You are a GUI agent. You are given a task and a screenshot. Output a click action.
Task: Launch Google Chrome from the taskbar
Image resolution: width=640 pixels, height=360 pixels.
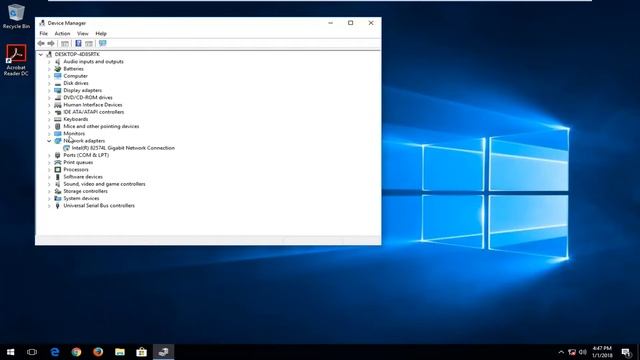click(x=76, y=352)
